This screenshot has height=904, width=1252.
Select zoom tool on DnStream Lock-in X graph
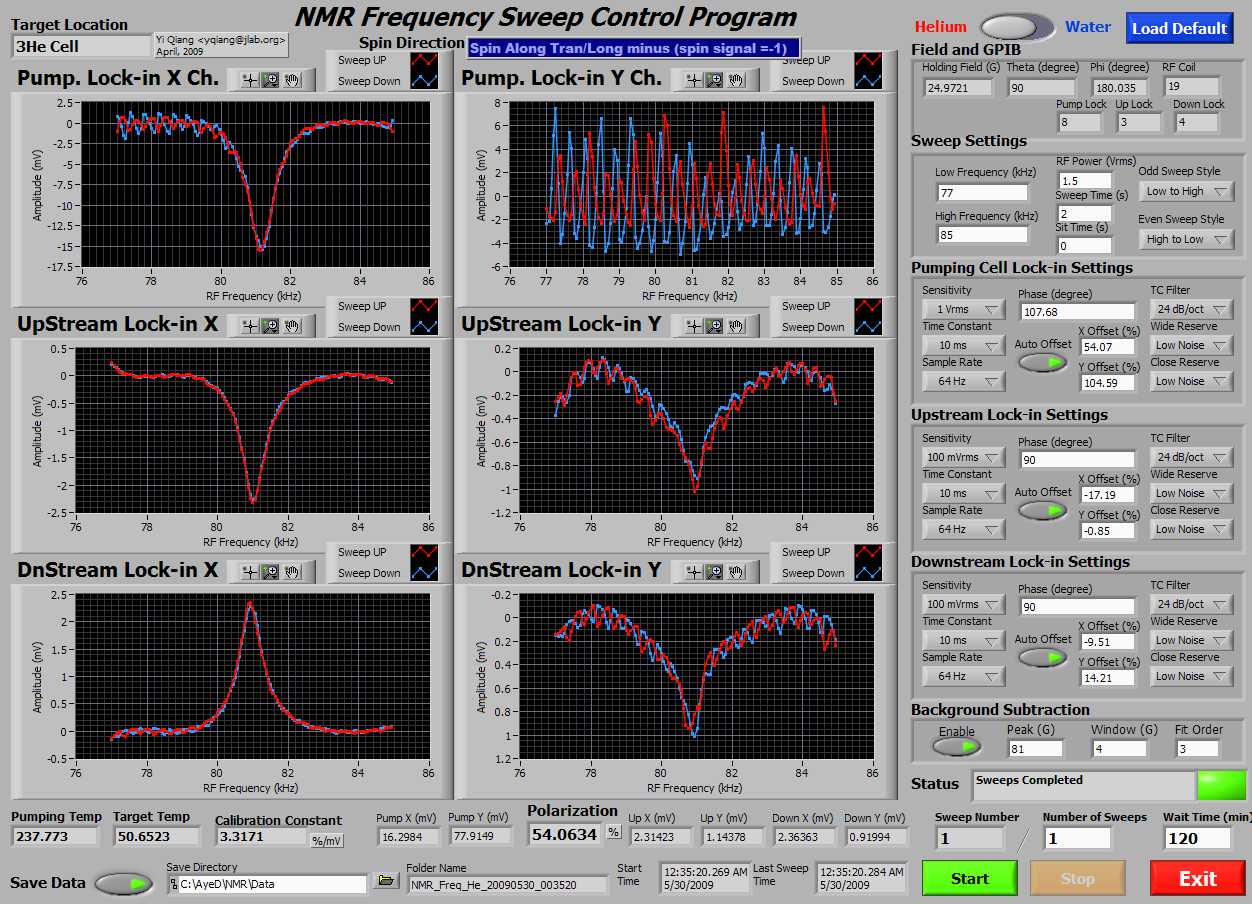[270, 571]
